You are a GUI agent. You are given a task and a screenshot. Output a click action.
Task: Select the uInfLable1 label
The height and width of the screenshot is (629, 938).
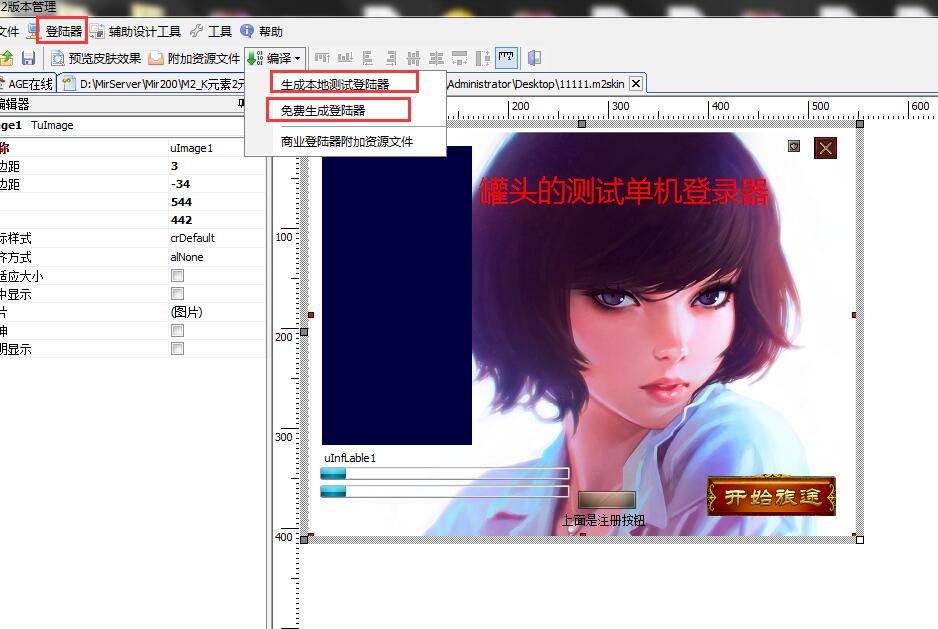[x=350, y=458]
